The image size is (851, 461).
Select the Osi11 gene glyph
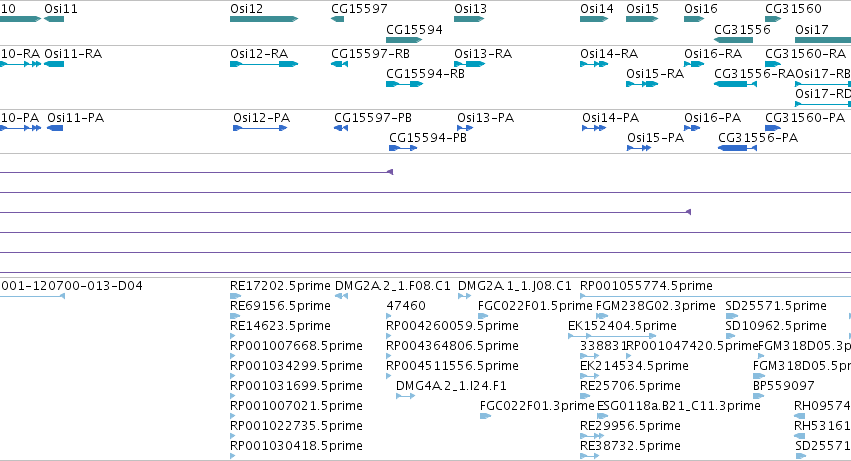[x=54, y=19]
